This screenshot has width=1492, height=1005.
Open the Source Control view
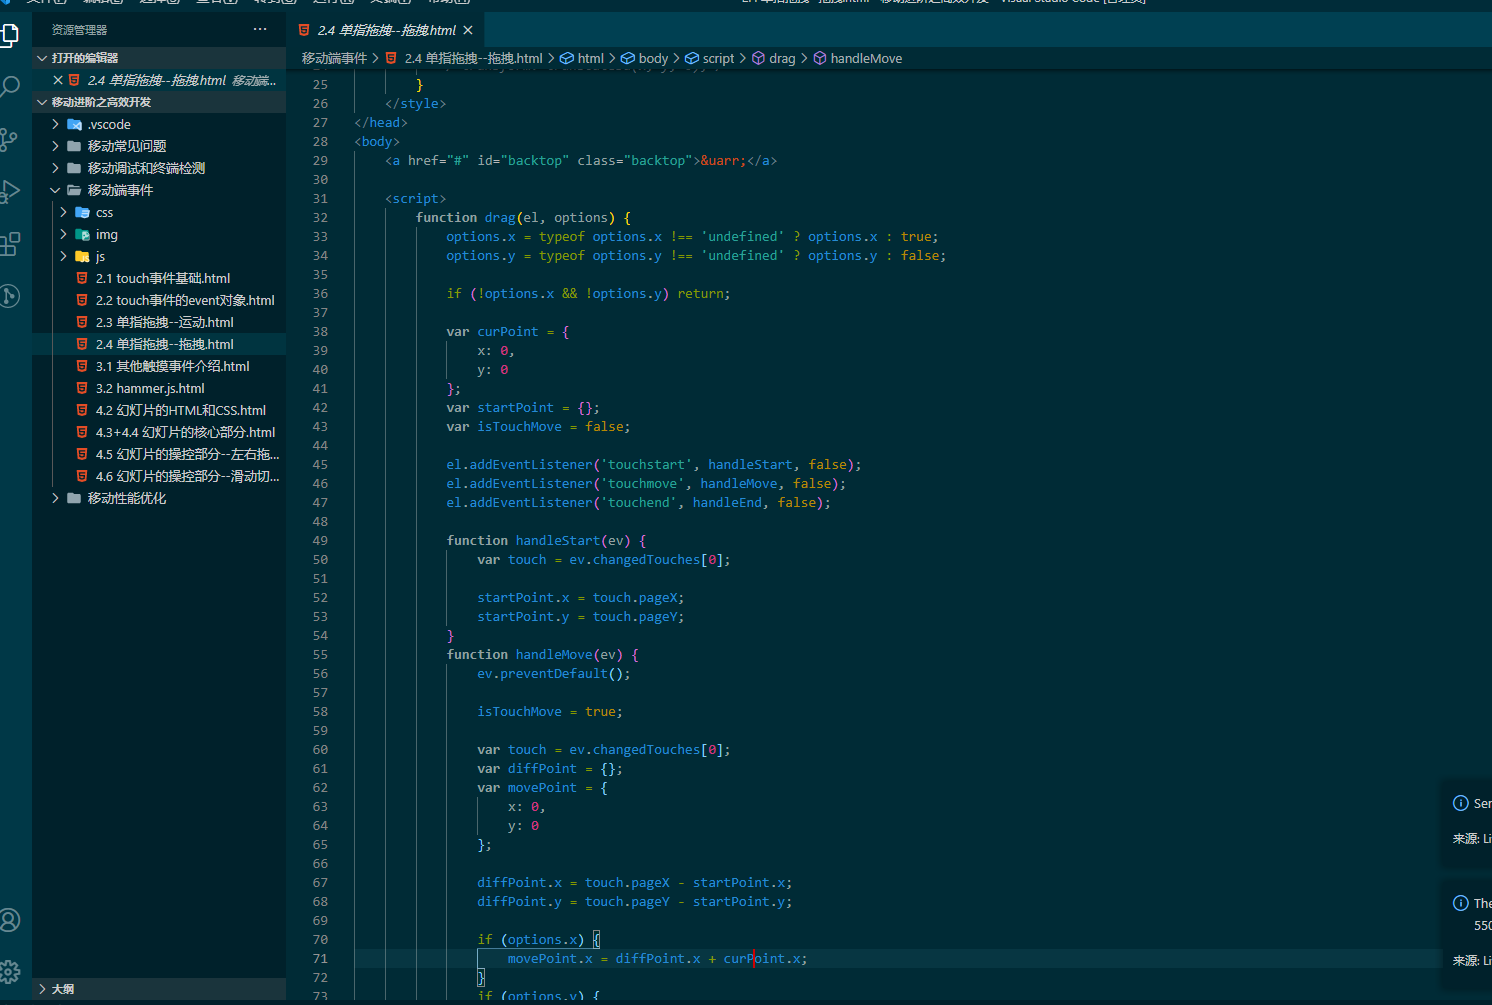pyautogui.click(x=9, y=139)
